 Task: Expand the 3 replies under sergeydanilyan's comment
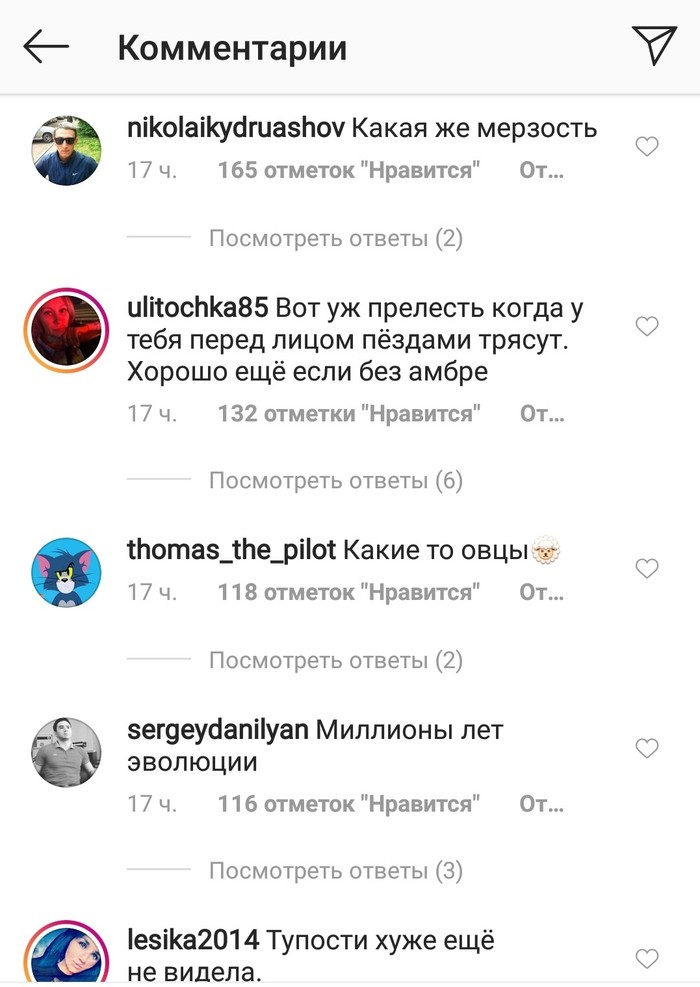[336, 871]
